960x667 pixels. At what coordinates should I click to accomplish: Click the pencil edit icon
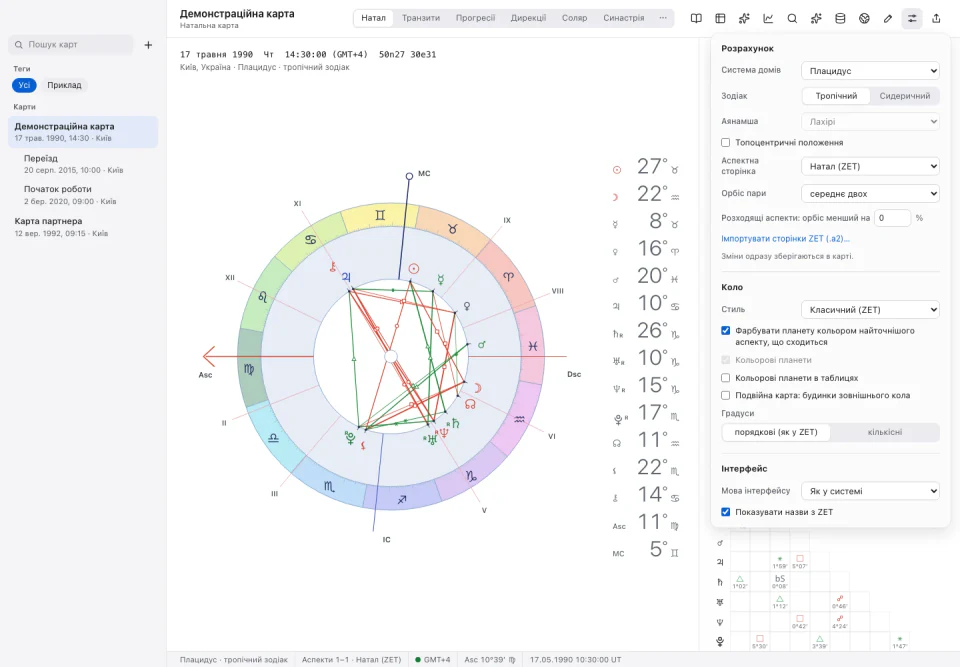(888, 18)
